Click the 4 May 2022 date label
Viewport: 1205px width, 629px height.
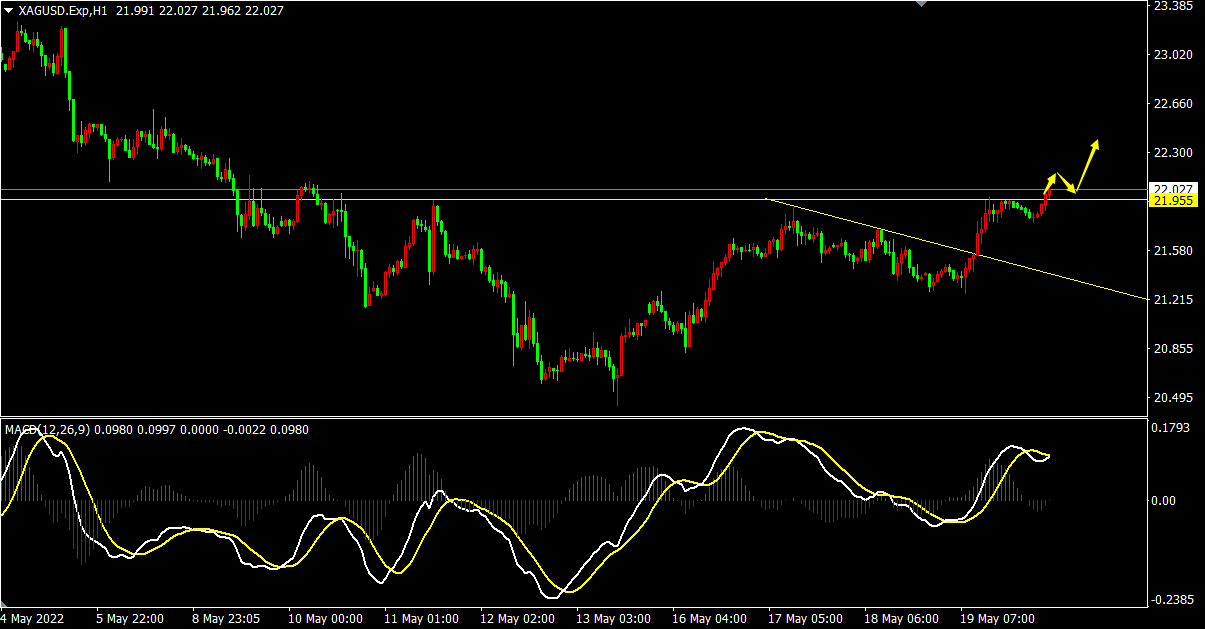(33, 619)
